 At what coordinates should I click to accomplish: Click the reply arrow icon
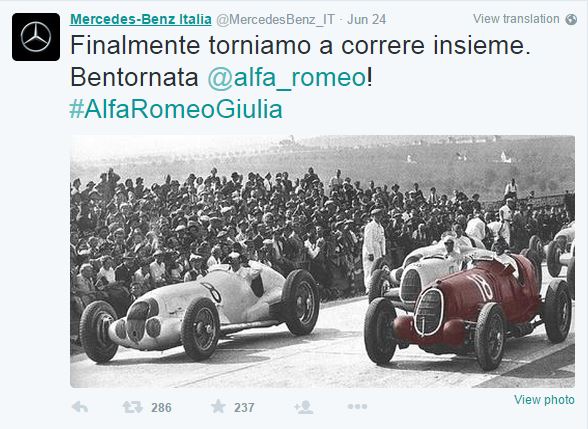tap(80, 407)
